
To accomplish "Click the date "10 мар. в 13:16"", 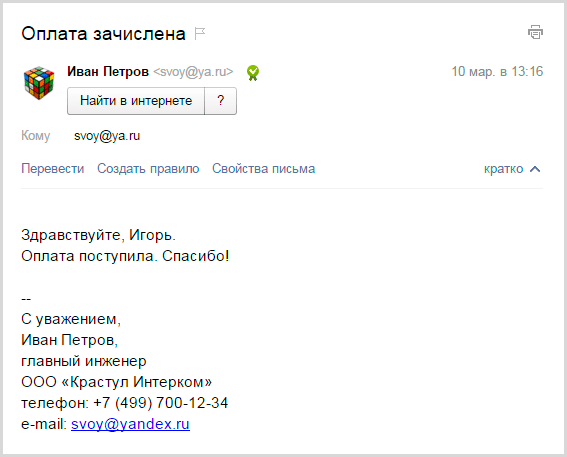I will [497, 71].
